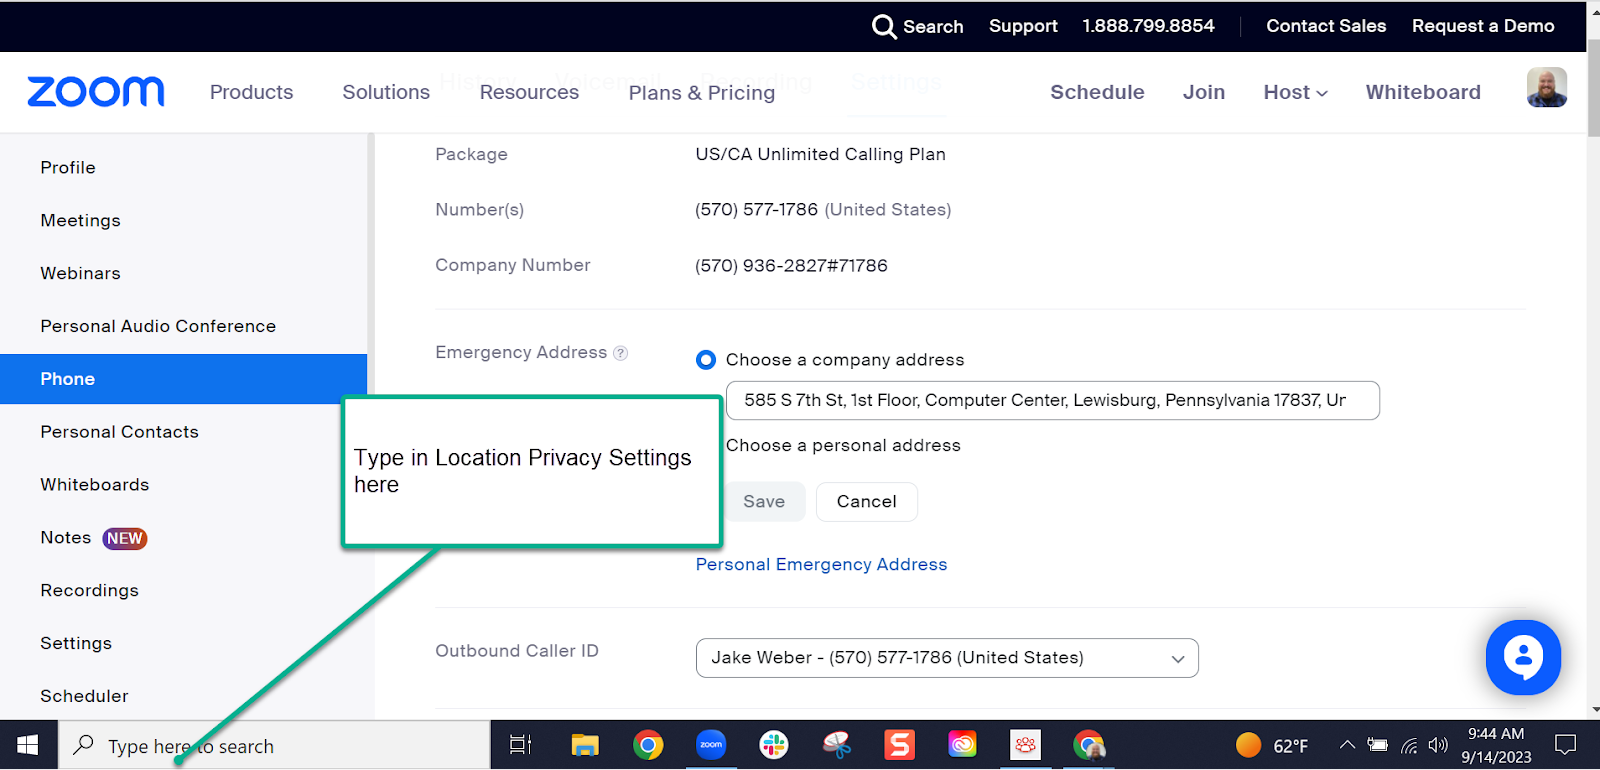Viewport: 1600px width, 770px height.
Task: Open Whiteboards in the sidebar
Action: (x=95, y=485)
